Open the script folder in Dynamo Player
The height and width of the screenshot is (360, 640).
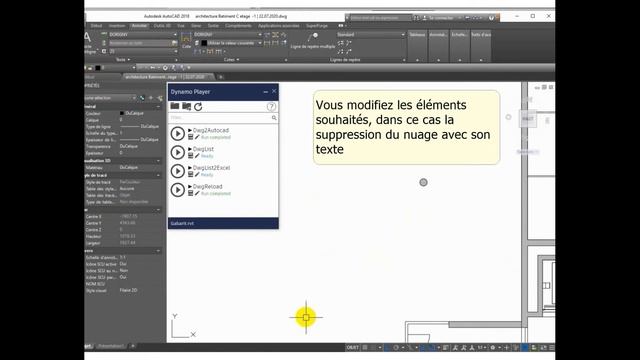(x=175, y=106)
